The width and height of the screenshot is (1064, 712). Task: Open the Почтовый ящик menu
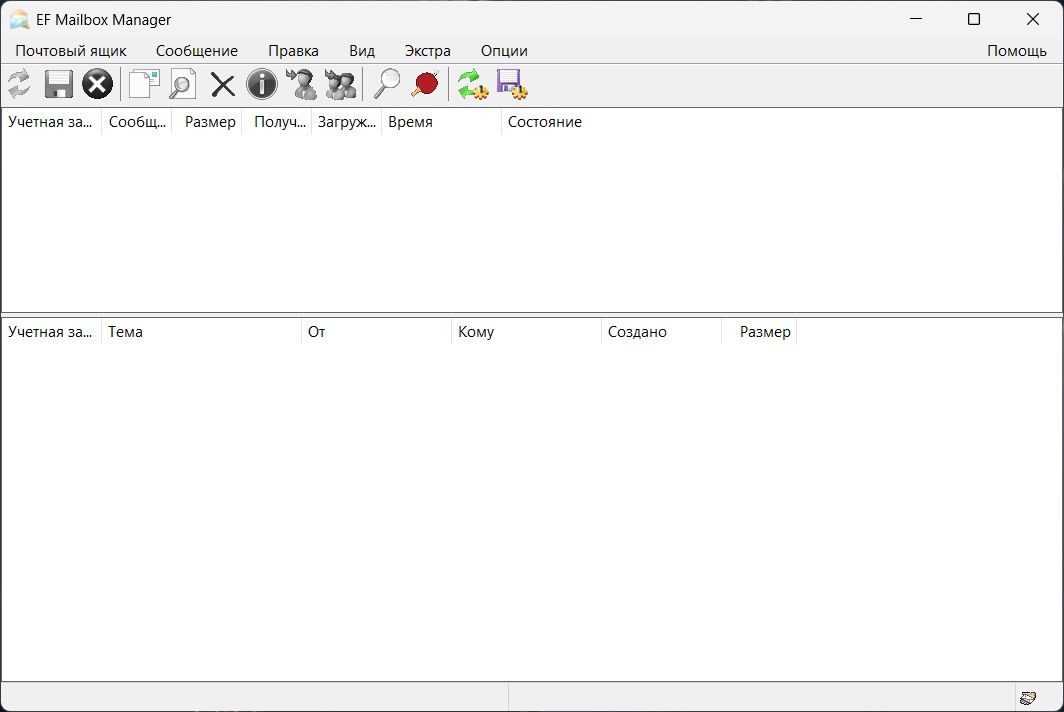[71, 51]
